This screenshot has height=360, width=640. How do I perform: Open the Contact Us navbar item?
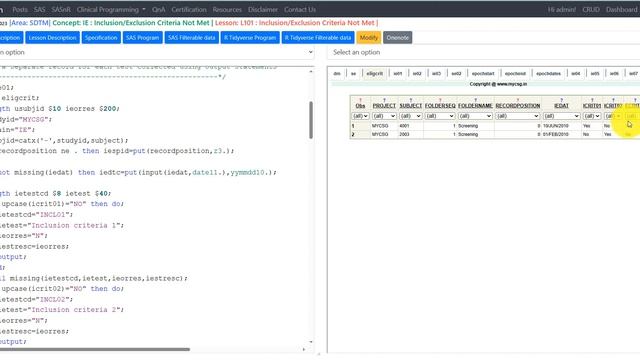[300, 9]
